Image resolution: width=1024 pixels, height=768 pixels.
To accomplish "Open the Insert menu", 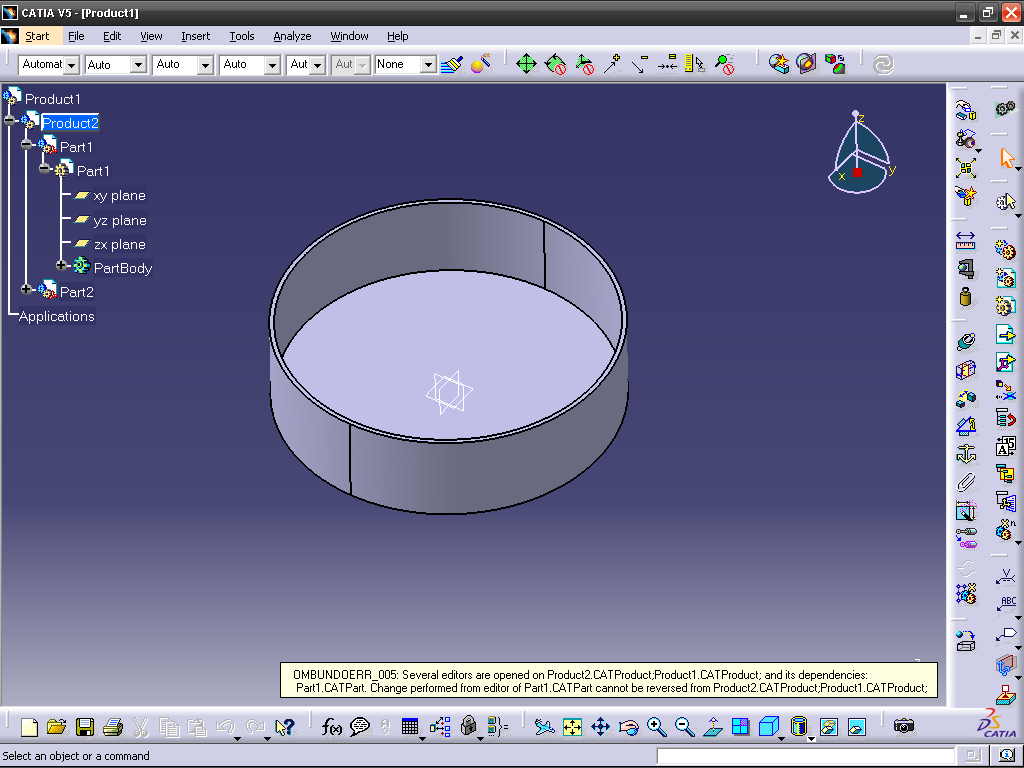I will [x=195, y=36].
